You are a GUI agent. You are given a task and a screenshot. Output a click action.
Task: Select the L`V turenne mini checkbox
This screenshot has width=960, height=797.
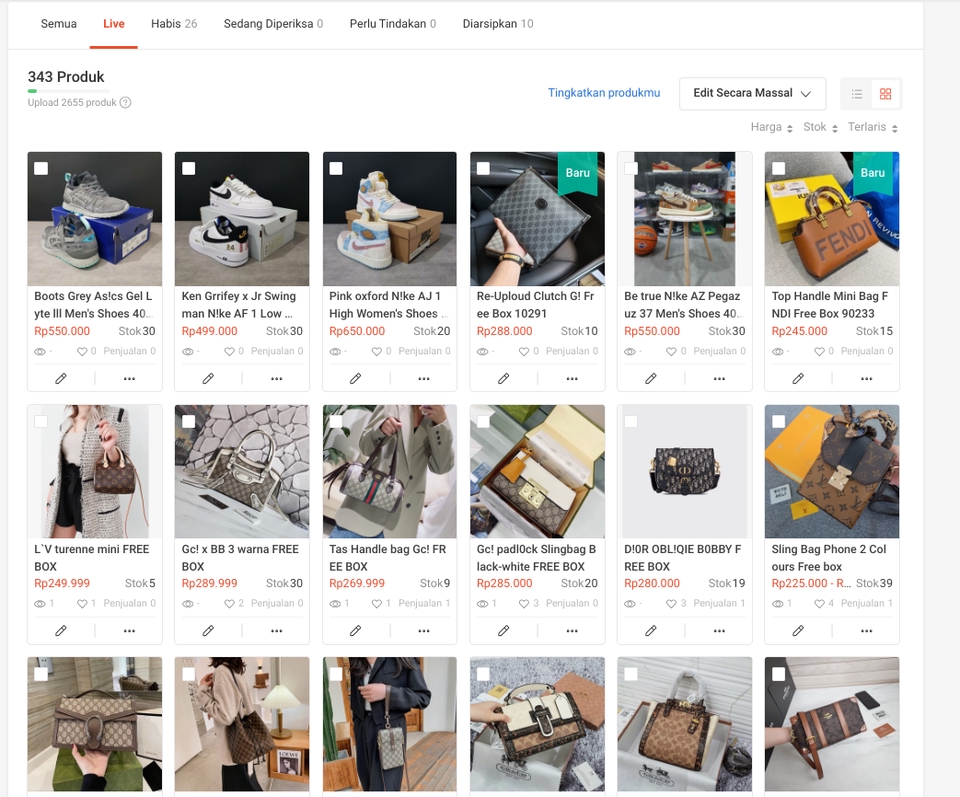point(41,421)
